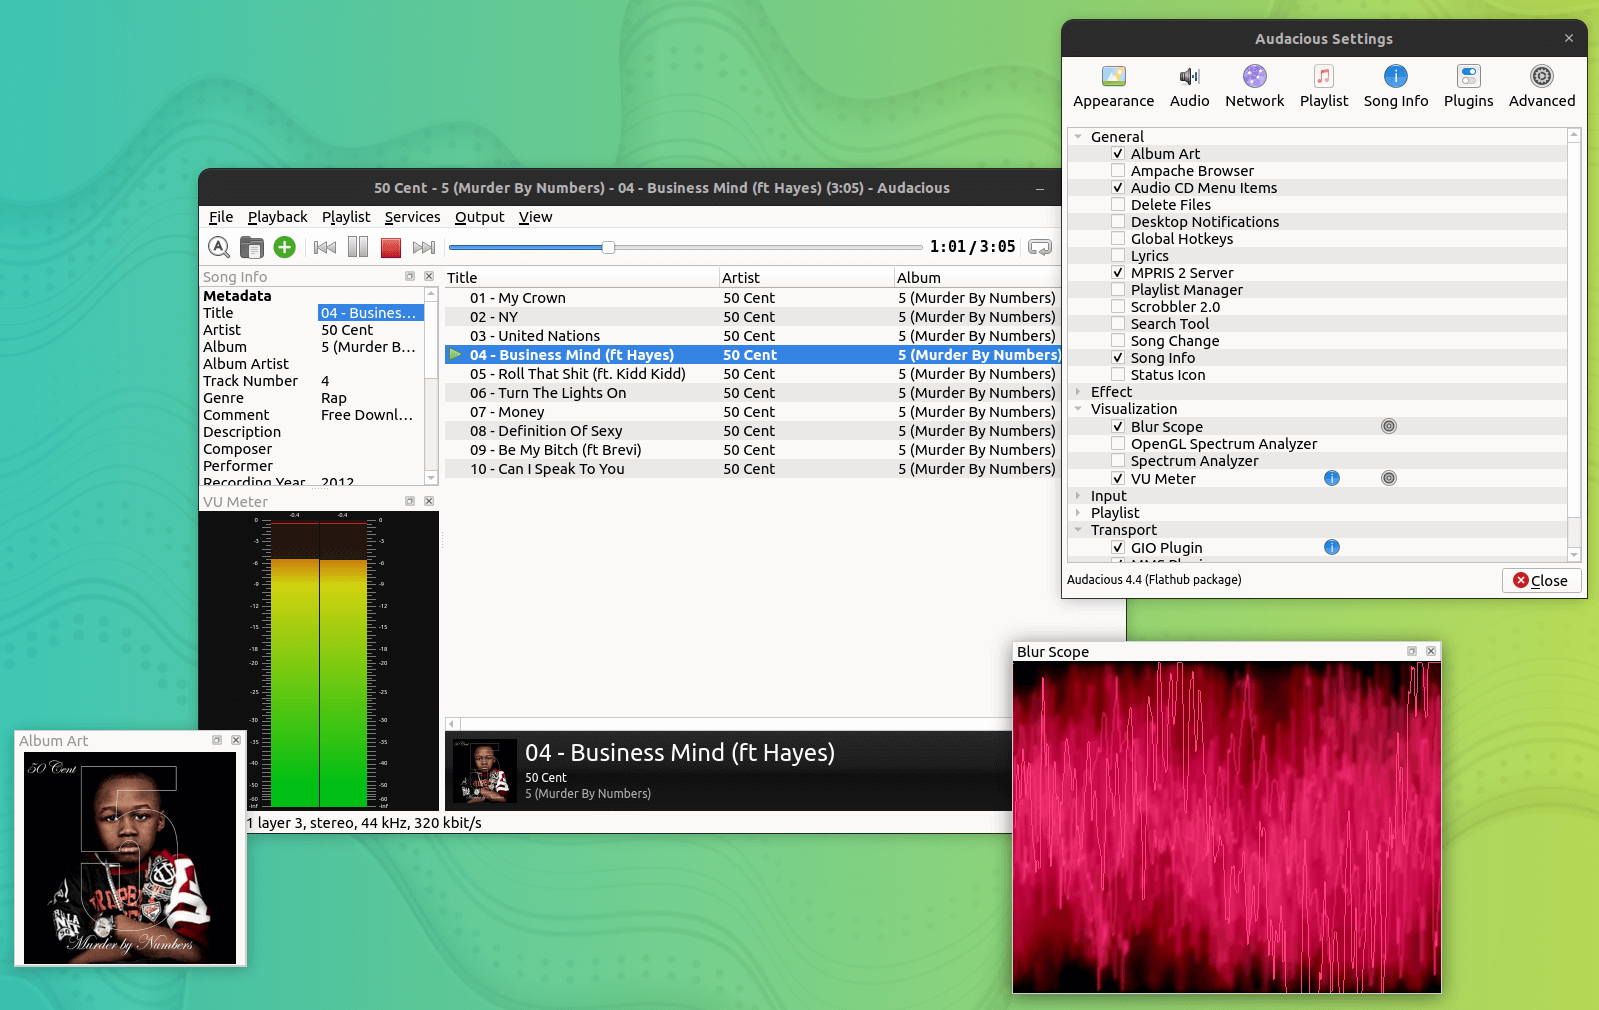
Task: Dock the Album Art window
Action: click(217, 740)
